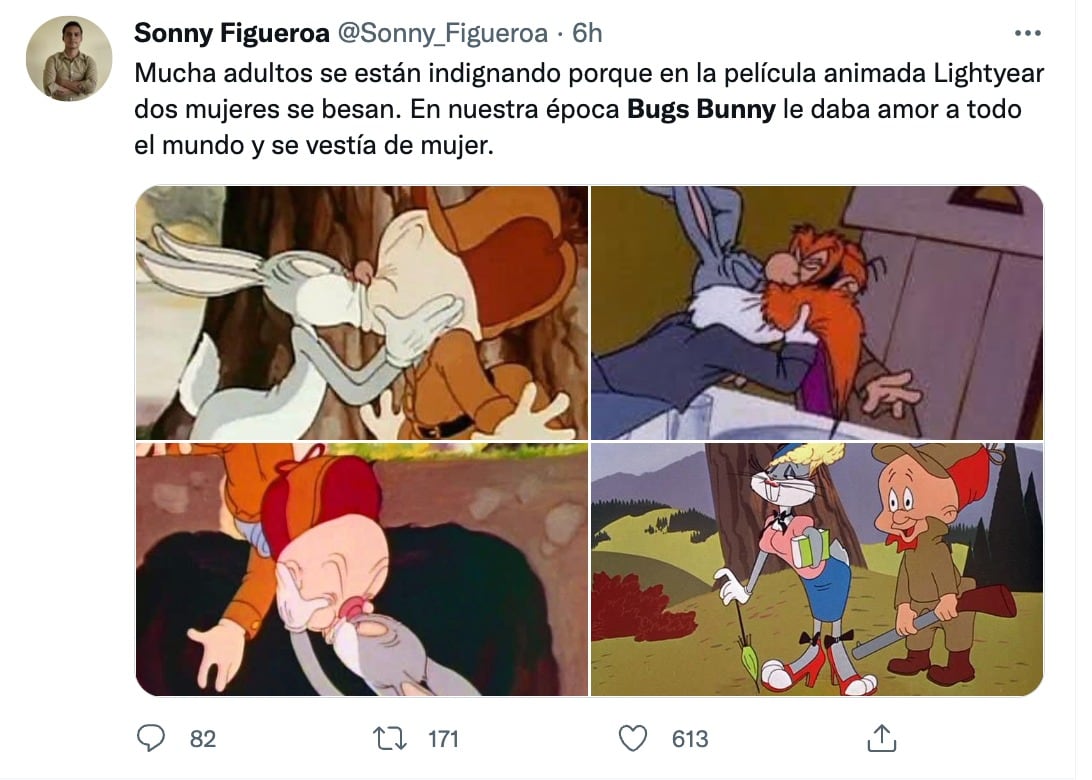The image size is (1092, 780).
Task: Like the tweet with the heart icon
Action: [x=633, y=738]
